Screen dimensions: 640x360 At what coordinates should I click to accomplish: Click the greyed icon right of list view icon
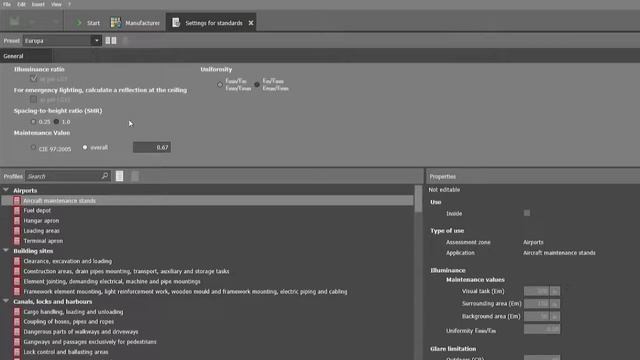(135, 176)
